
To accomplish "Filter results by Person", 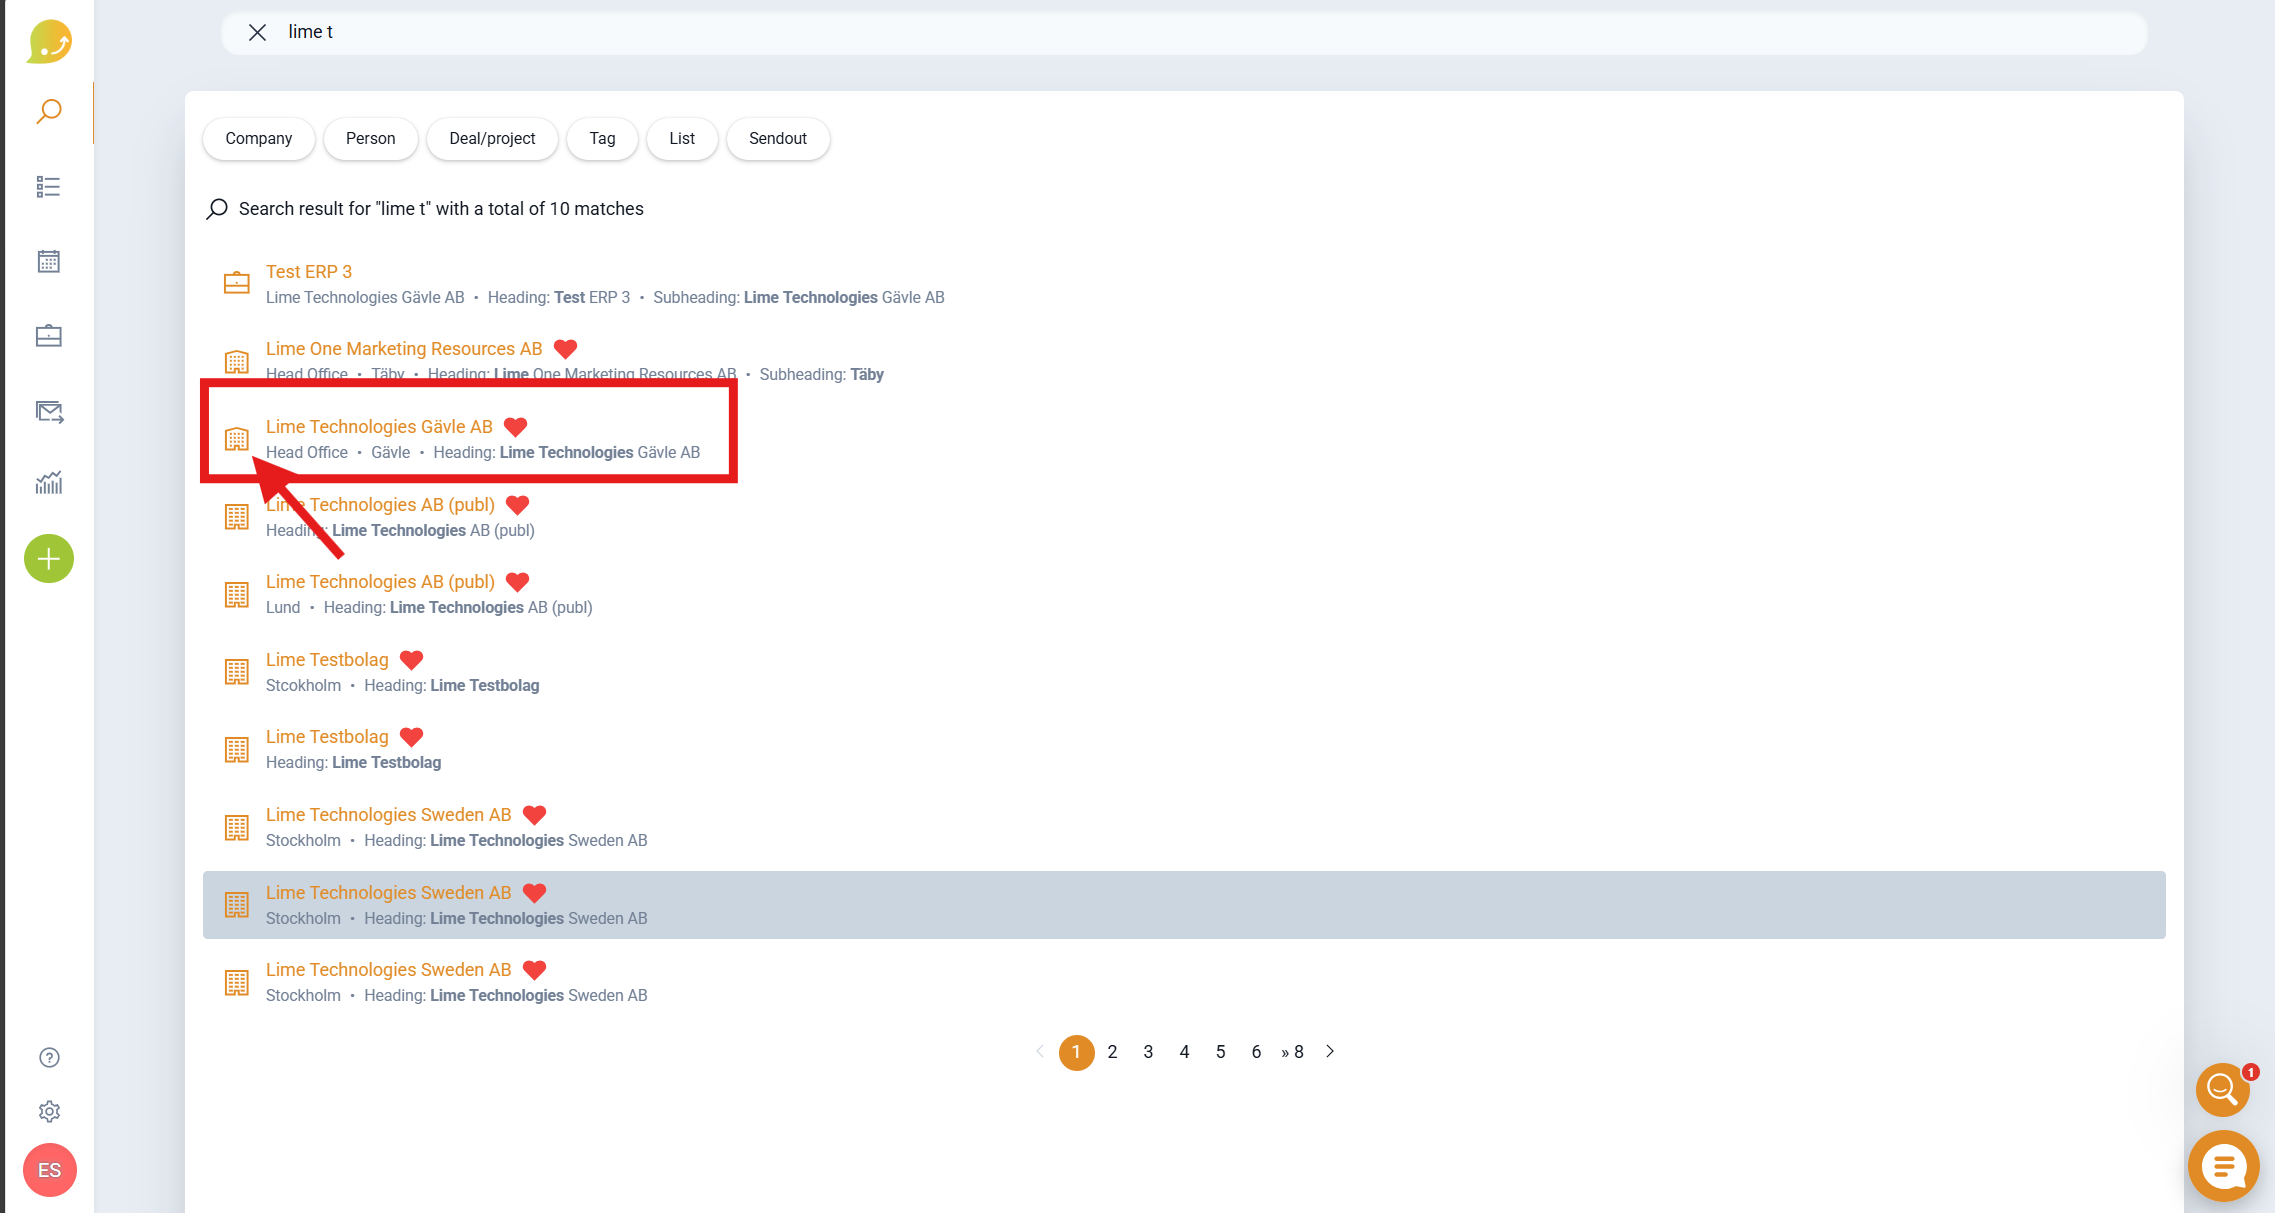I will [x=371, y=139].
